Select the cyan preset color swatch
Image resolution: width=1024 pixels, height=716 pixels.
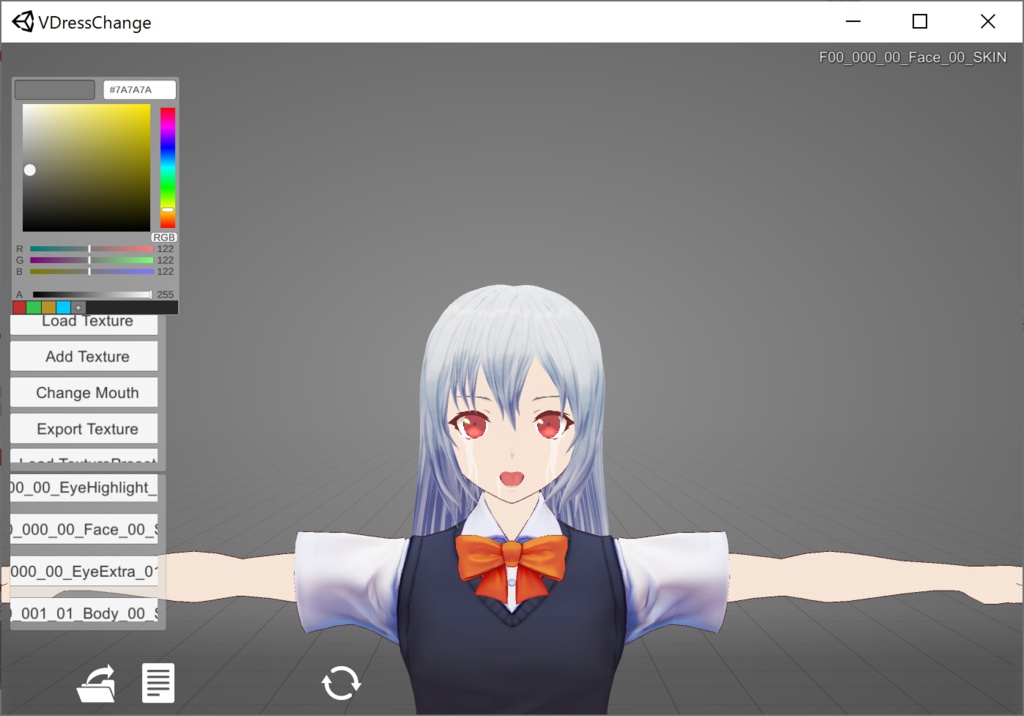62,307
